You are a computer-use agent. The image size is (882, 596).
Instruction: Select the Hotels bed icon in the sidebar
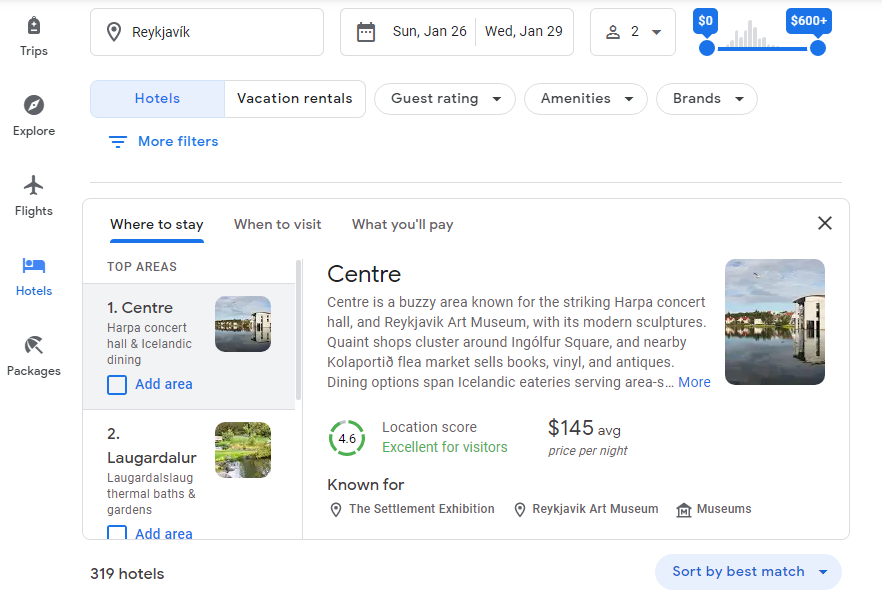pyautogui.click(x=34, y=265)
